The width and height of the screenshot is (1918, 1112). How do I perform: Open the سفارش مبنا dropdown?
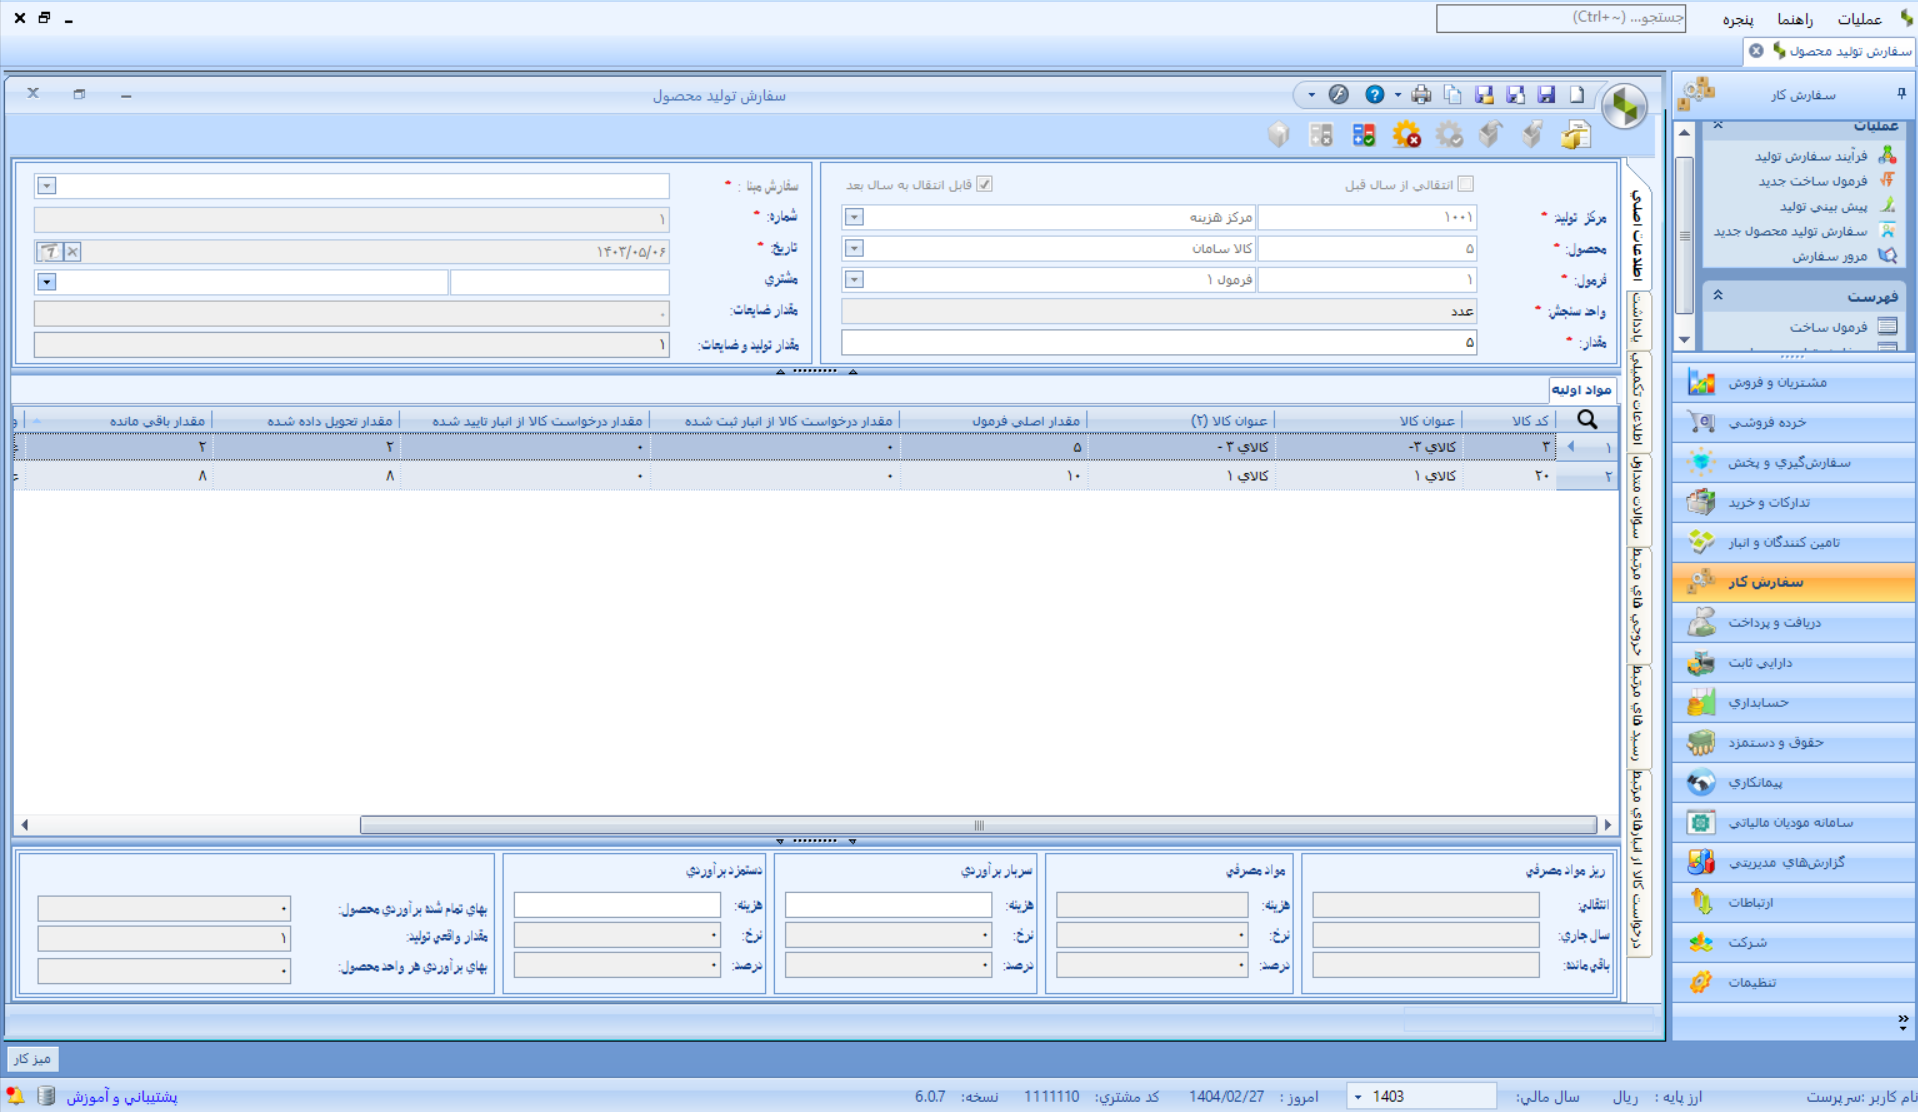[x=46, y=186]
